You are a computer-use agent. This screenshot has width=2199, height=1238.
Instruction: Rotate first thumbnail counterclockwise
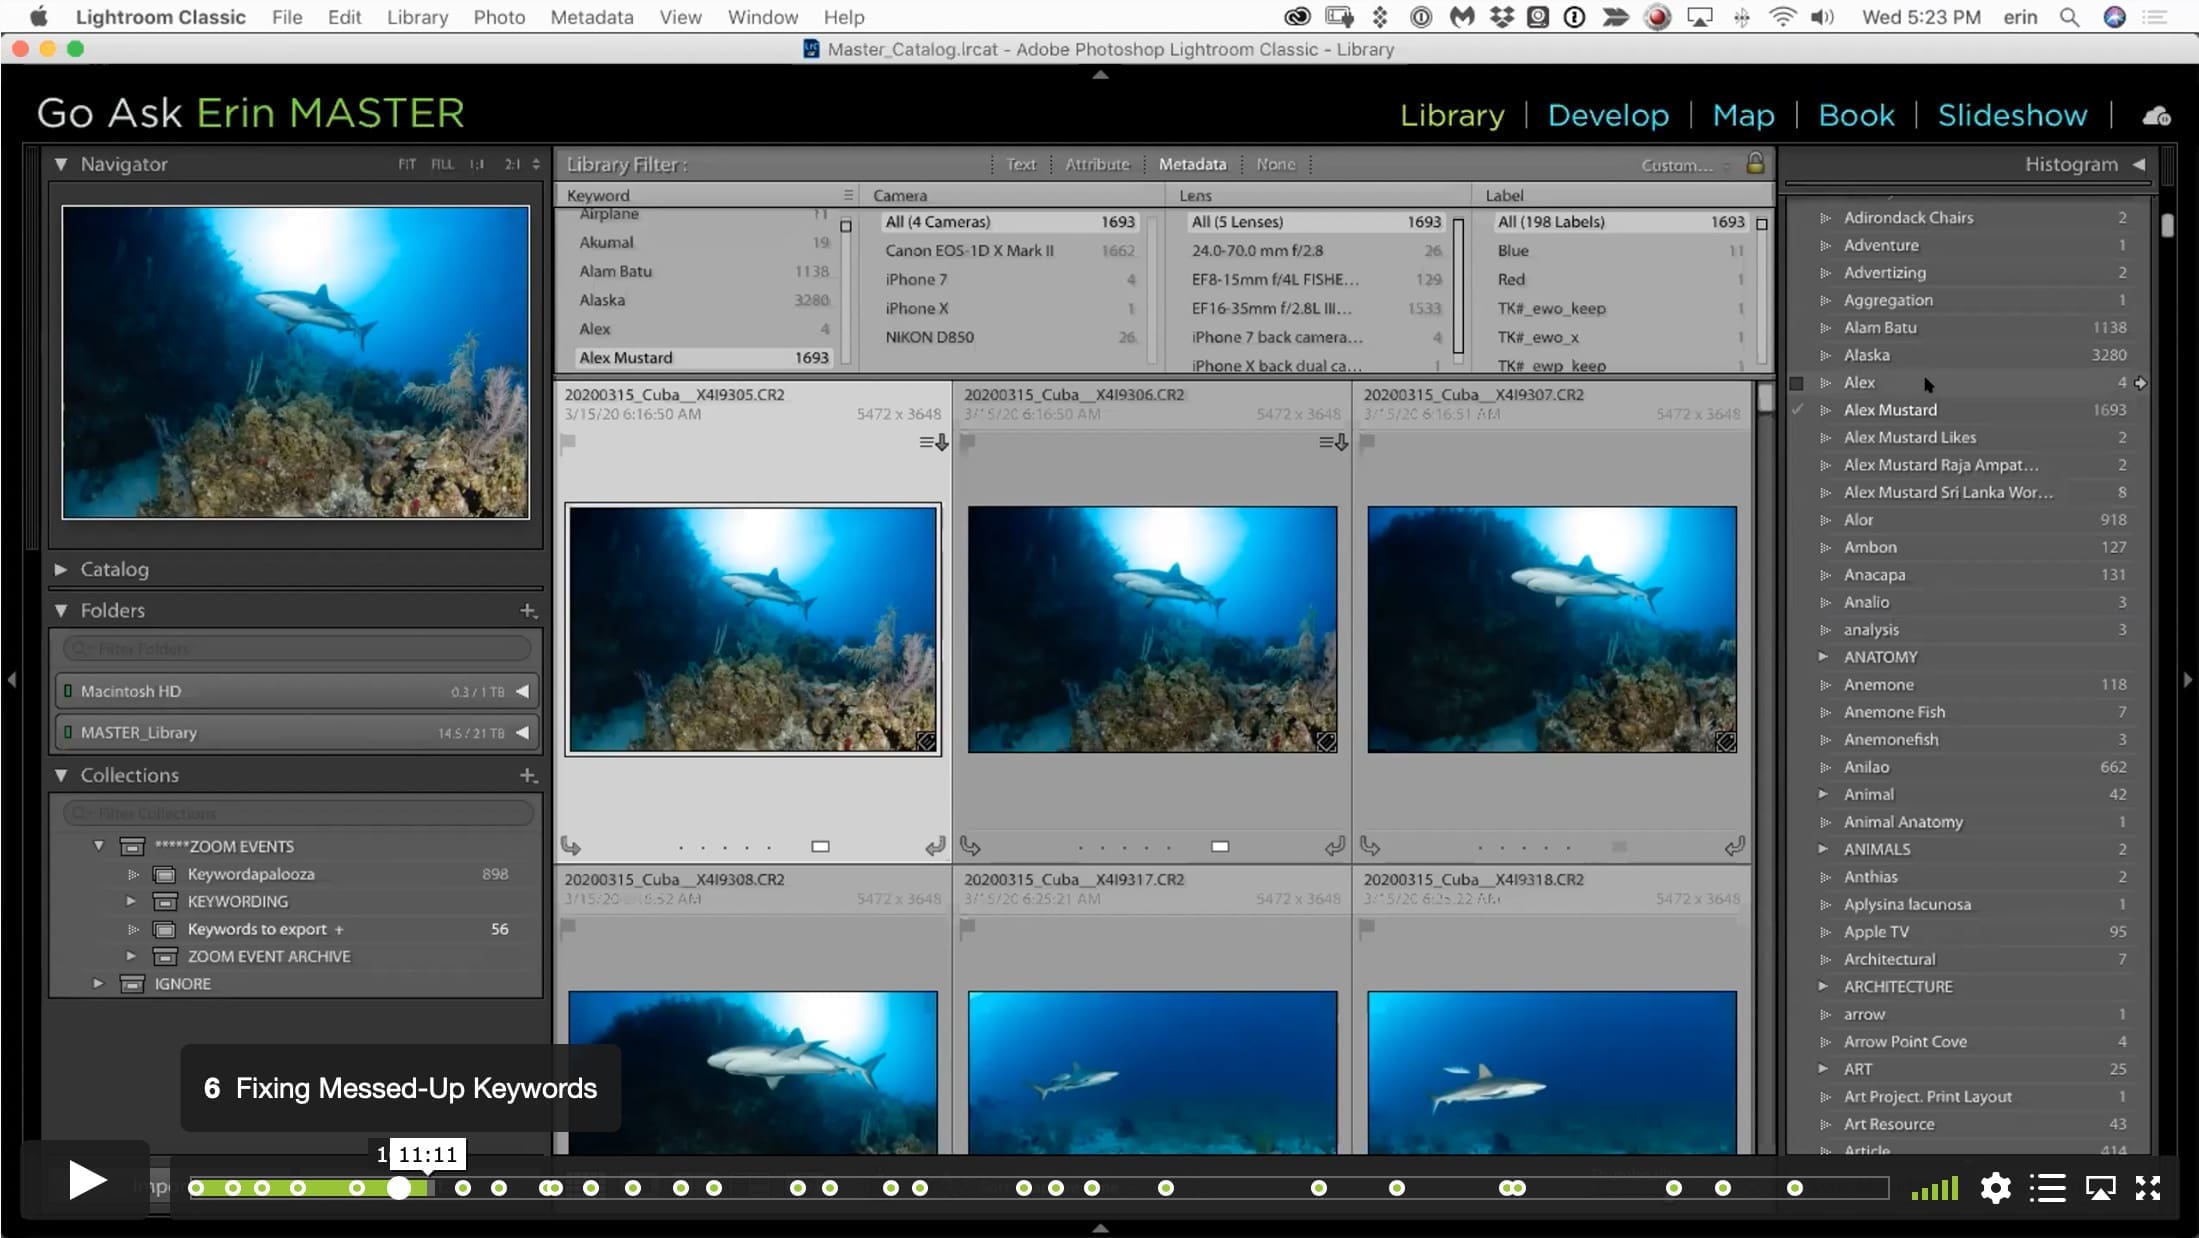(x=571, y=846)
